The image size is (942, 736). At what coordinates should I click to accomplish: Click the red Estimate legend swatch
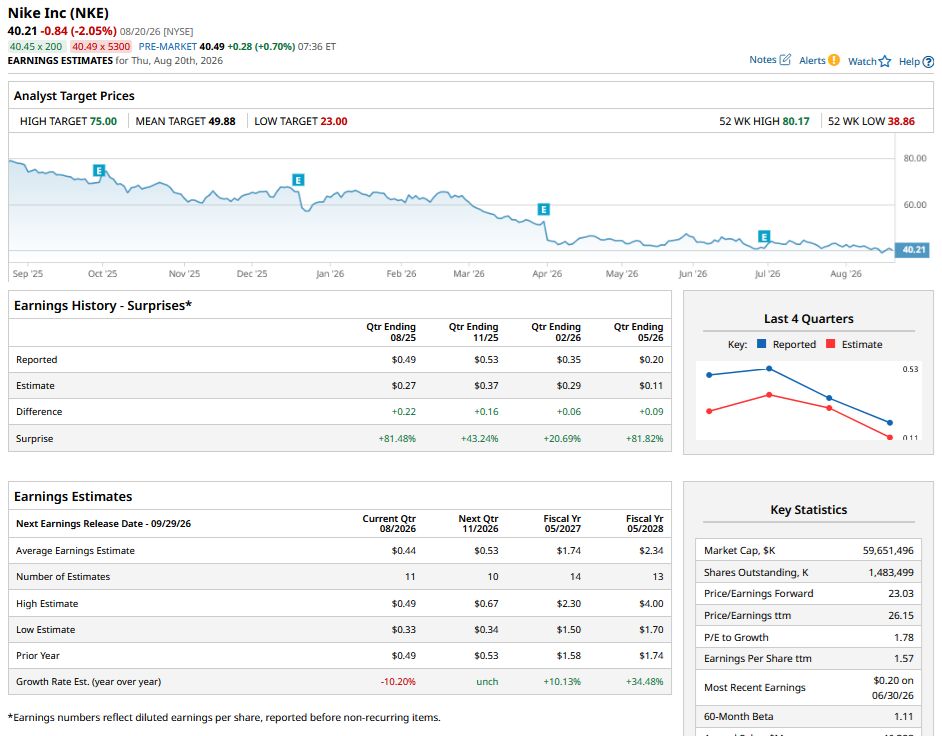[x=831, y=344]
